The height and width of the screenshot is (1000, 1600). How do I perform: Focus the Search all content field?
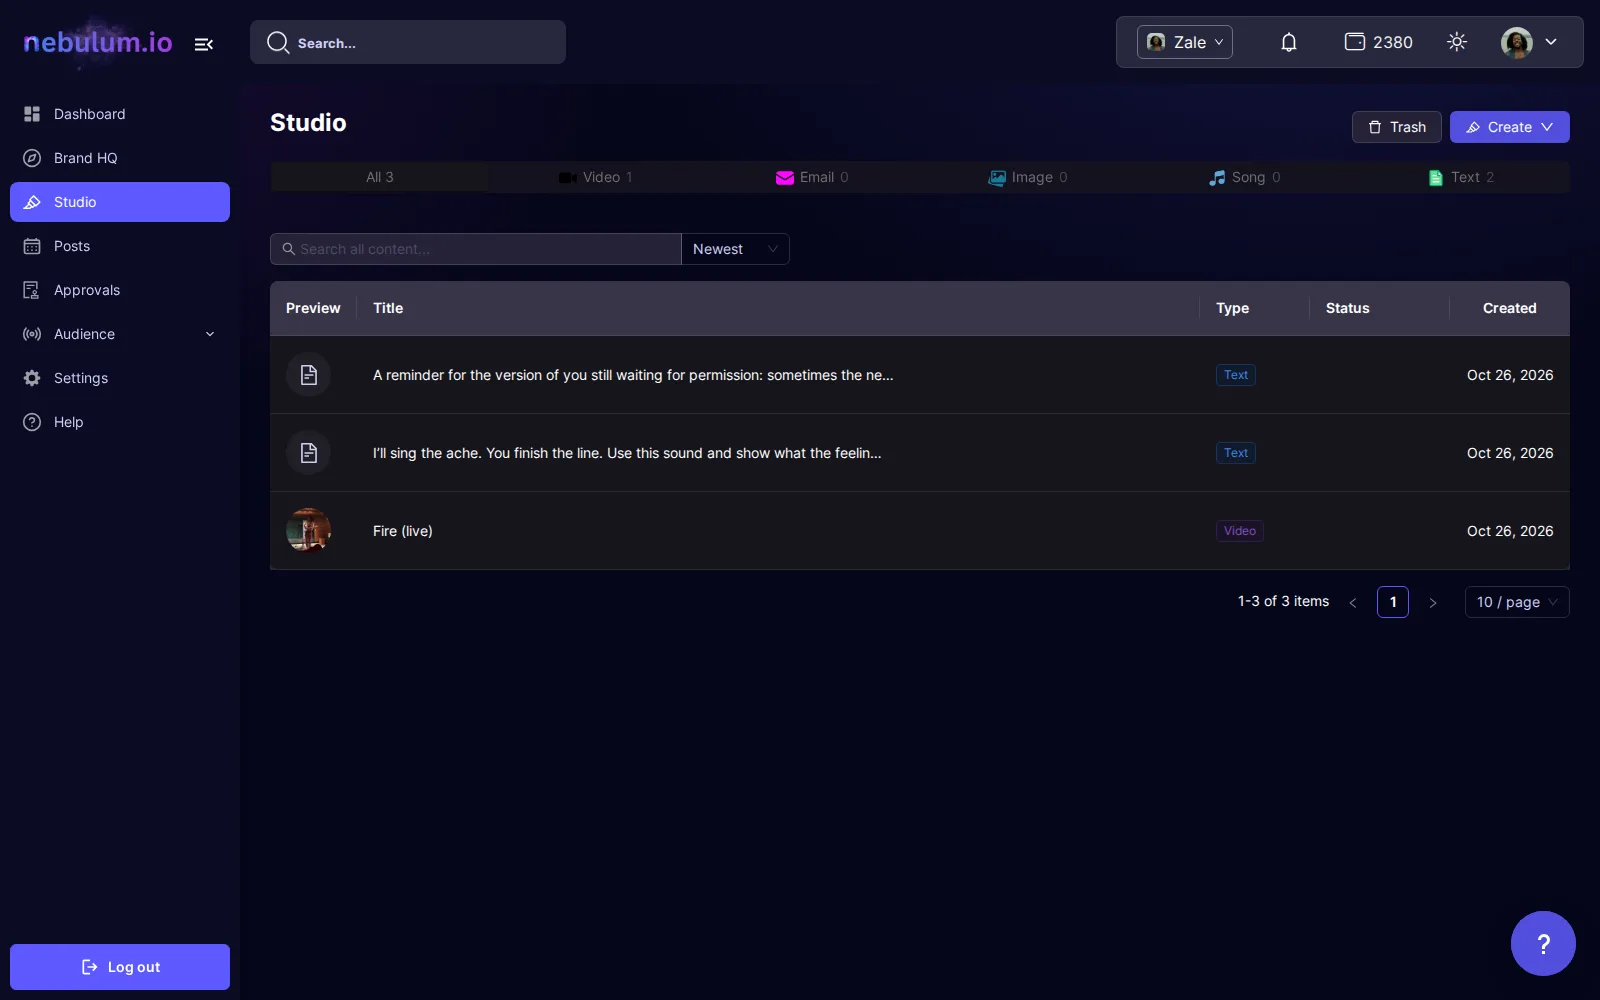(476, 249)
